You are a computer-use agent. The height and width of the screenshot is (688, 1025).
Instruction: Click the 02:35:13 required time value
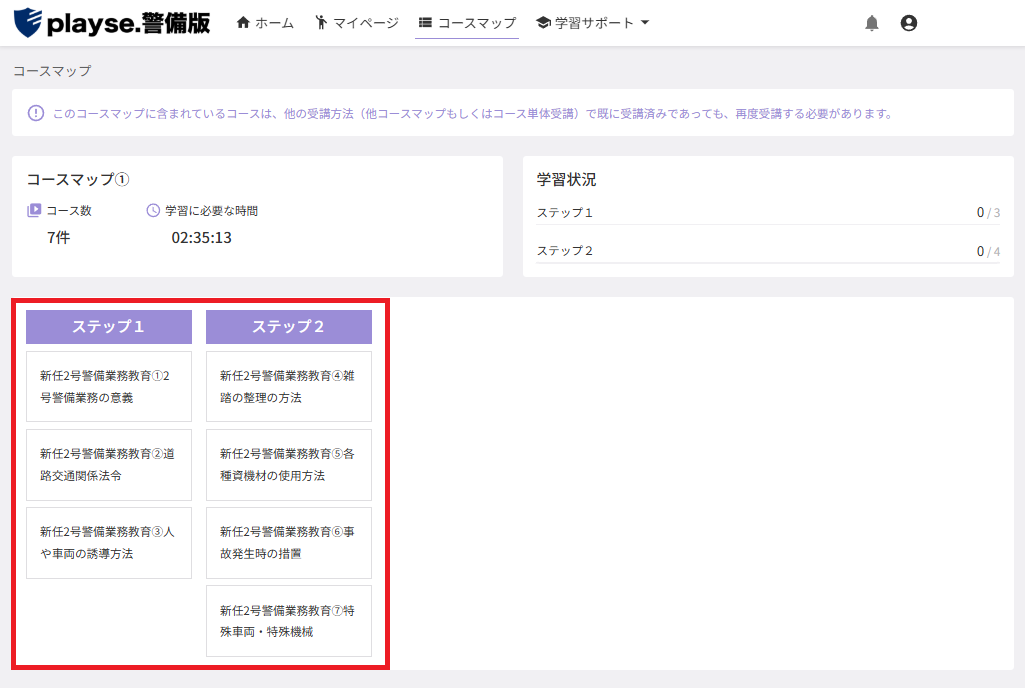pos(201,237)
